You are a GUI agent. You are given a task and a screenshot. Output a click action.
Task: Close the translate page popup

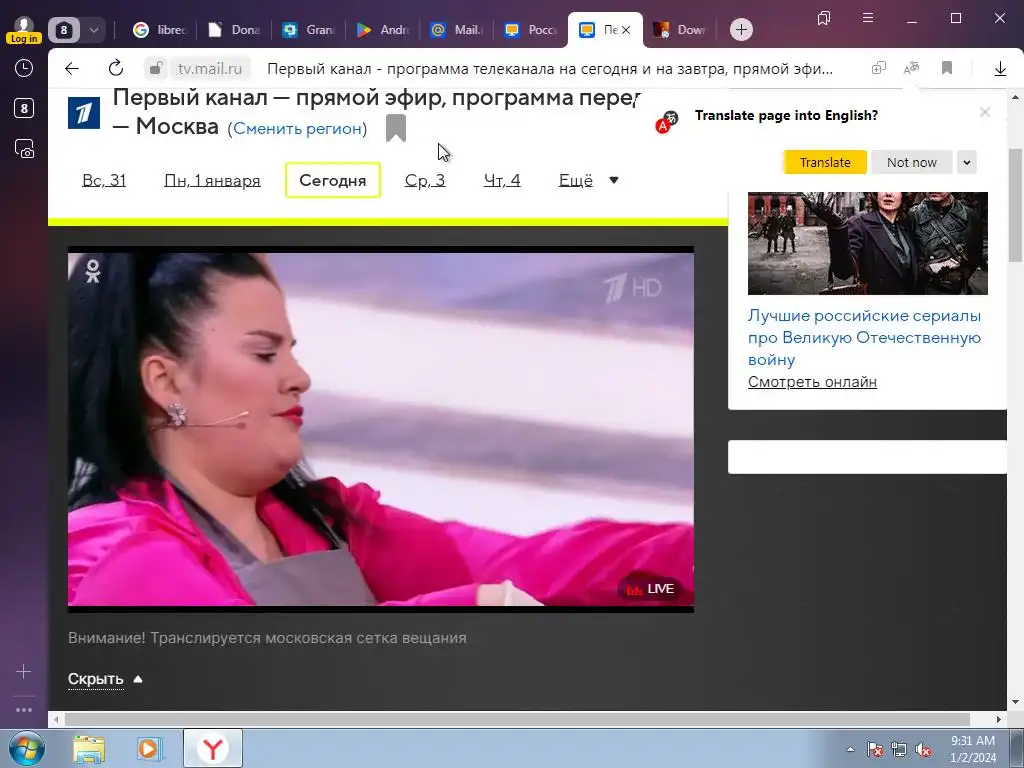coord(985,112)
